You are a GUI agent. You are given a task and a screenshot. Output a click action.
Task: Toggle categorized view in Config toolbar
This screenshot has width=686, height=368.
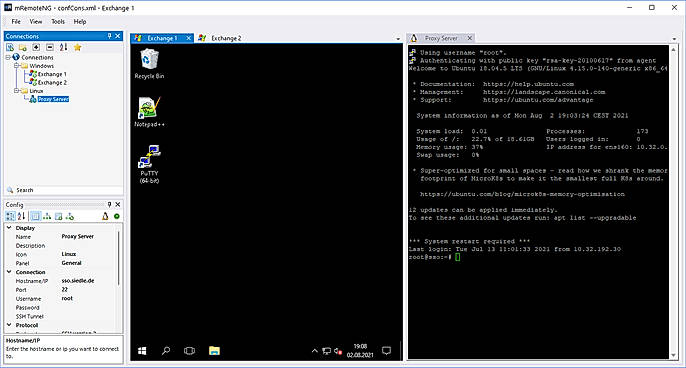[10, 216]
